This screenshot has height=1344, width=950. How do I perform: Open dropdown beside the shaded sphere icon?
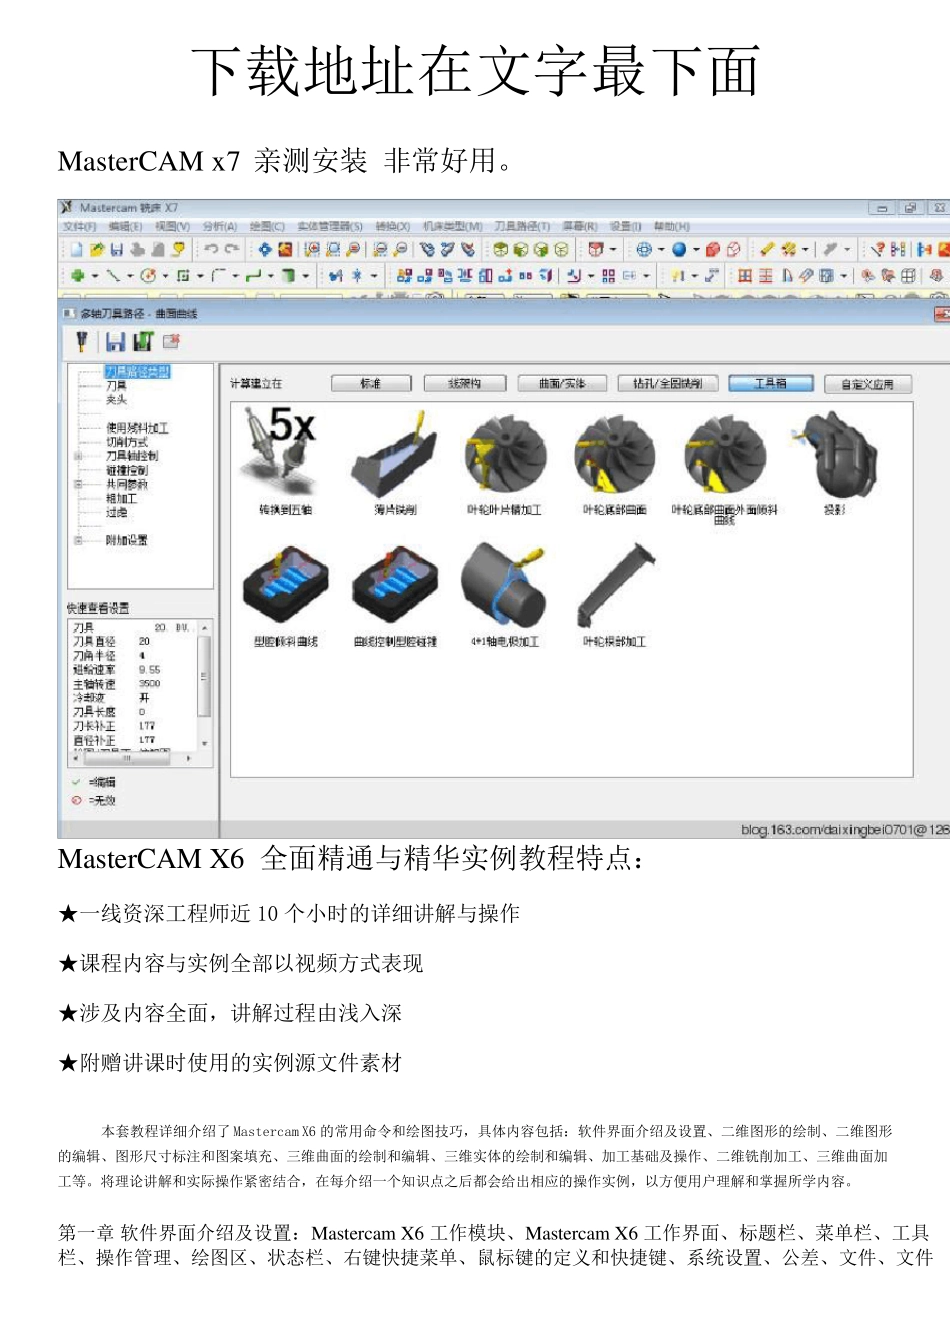696,250
